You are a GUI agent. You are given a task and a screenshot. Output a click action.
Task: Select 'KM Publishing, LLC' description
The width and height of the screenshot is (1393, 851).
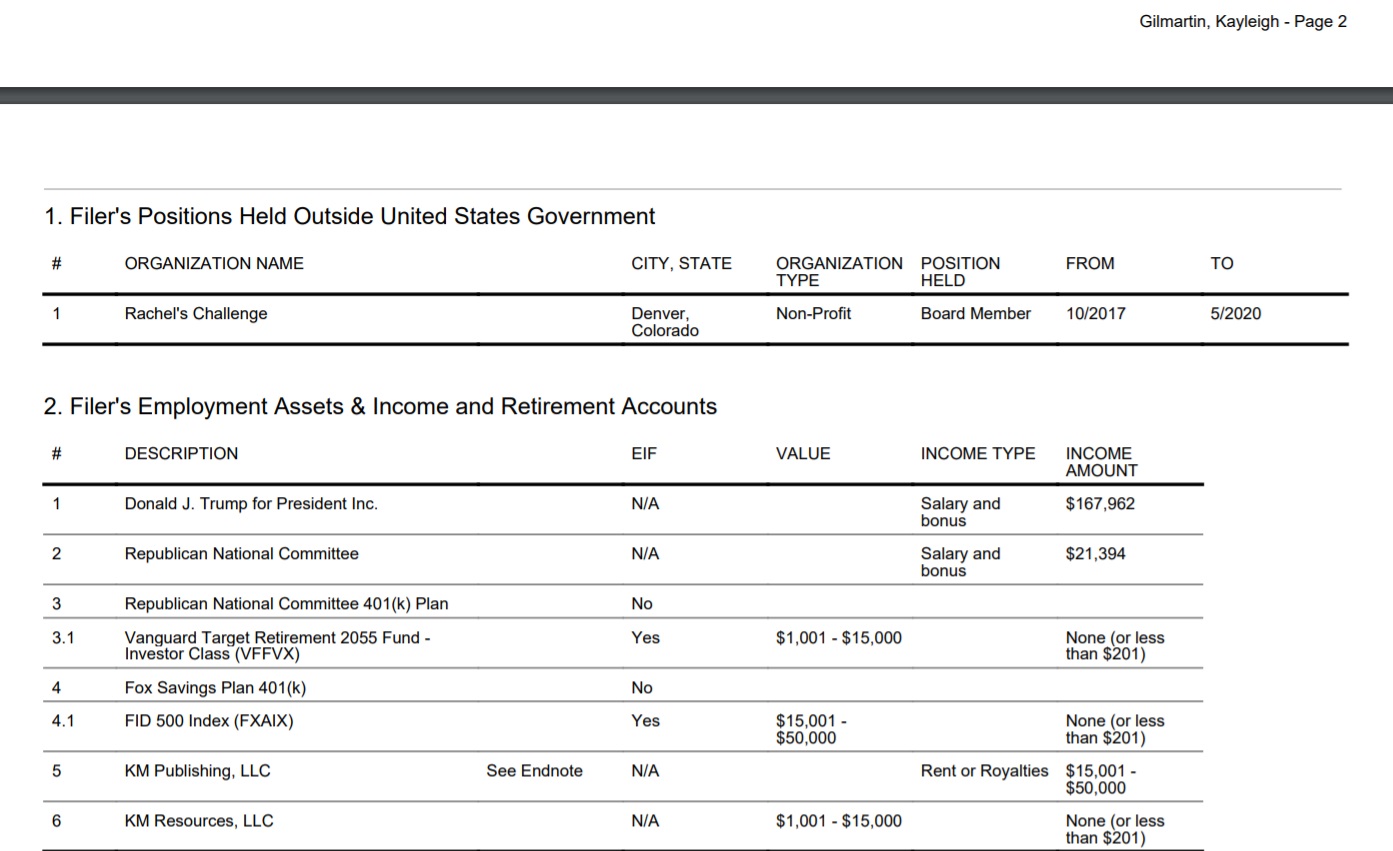197,771
